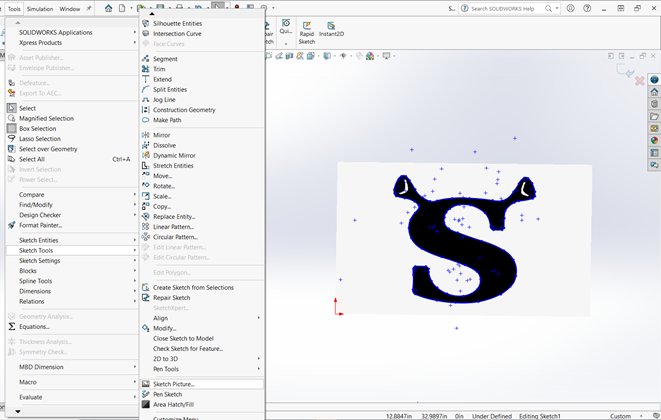Click Repair Sketch in submenu
The width and height of the screenshot is (661, 420).
coord(202,298)
